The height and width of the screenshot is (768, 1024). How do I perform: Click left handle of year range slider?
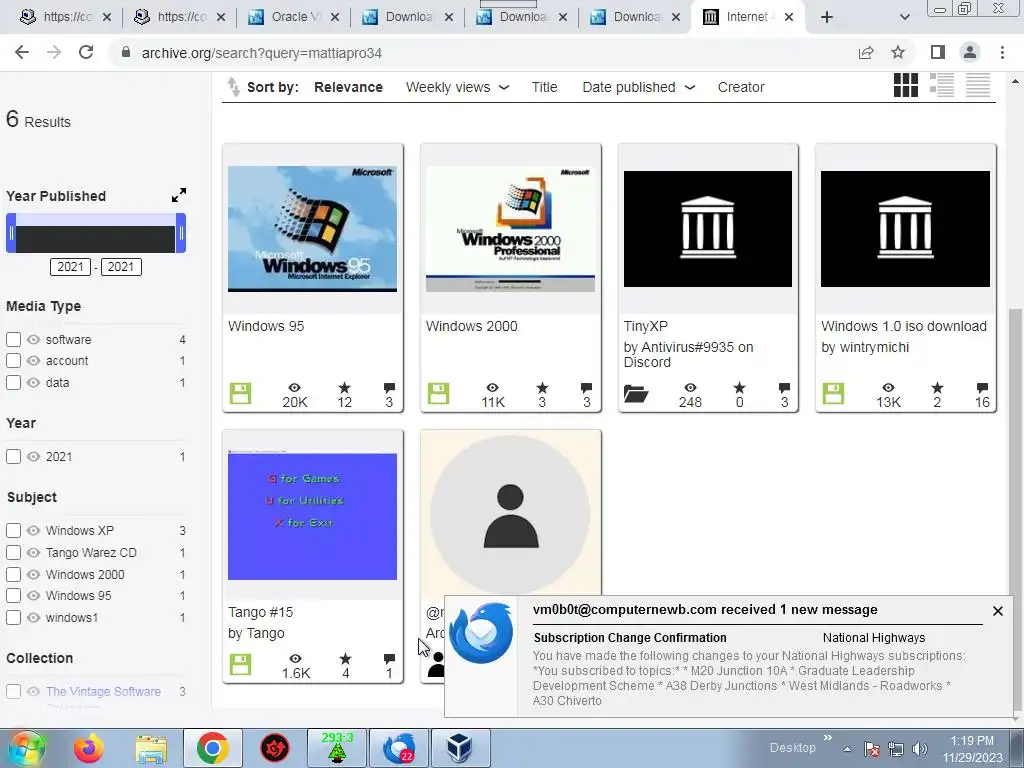pyautogui.click(x=11, y=233)
